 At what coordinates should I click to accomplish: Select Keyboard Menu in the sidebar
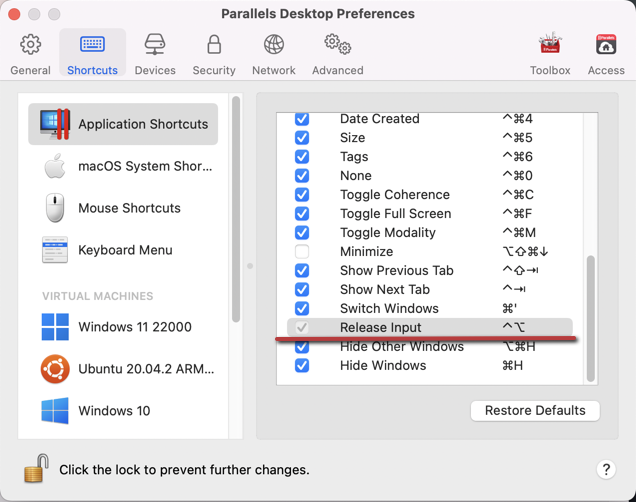[x=123, y=250]
